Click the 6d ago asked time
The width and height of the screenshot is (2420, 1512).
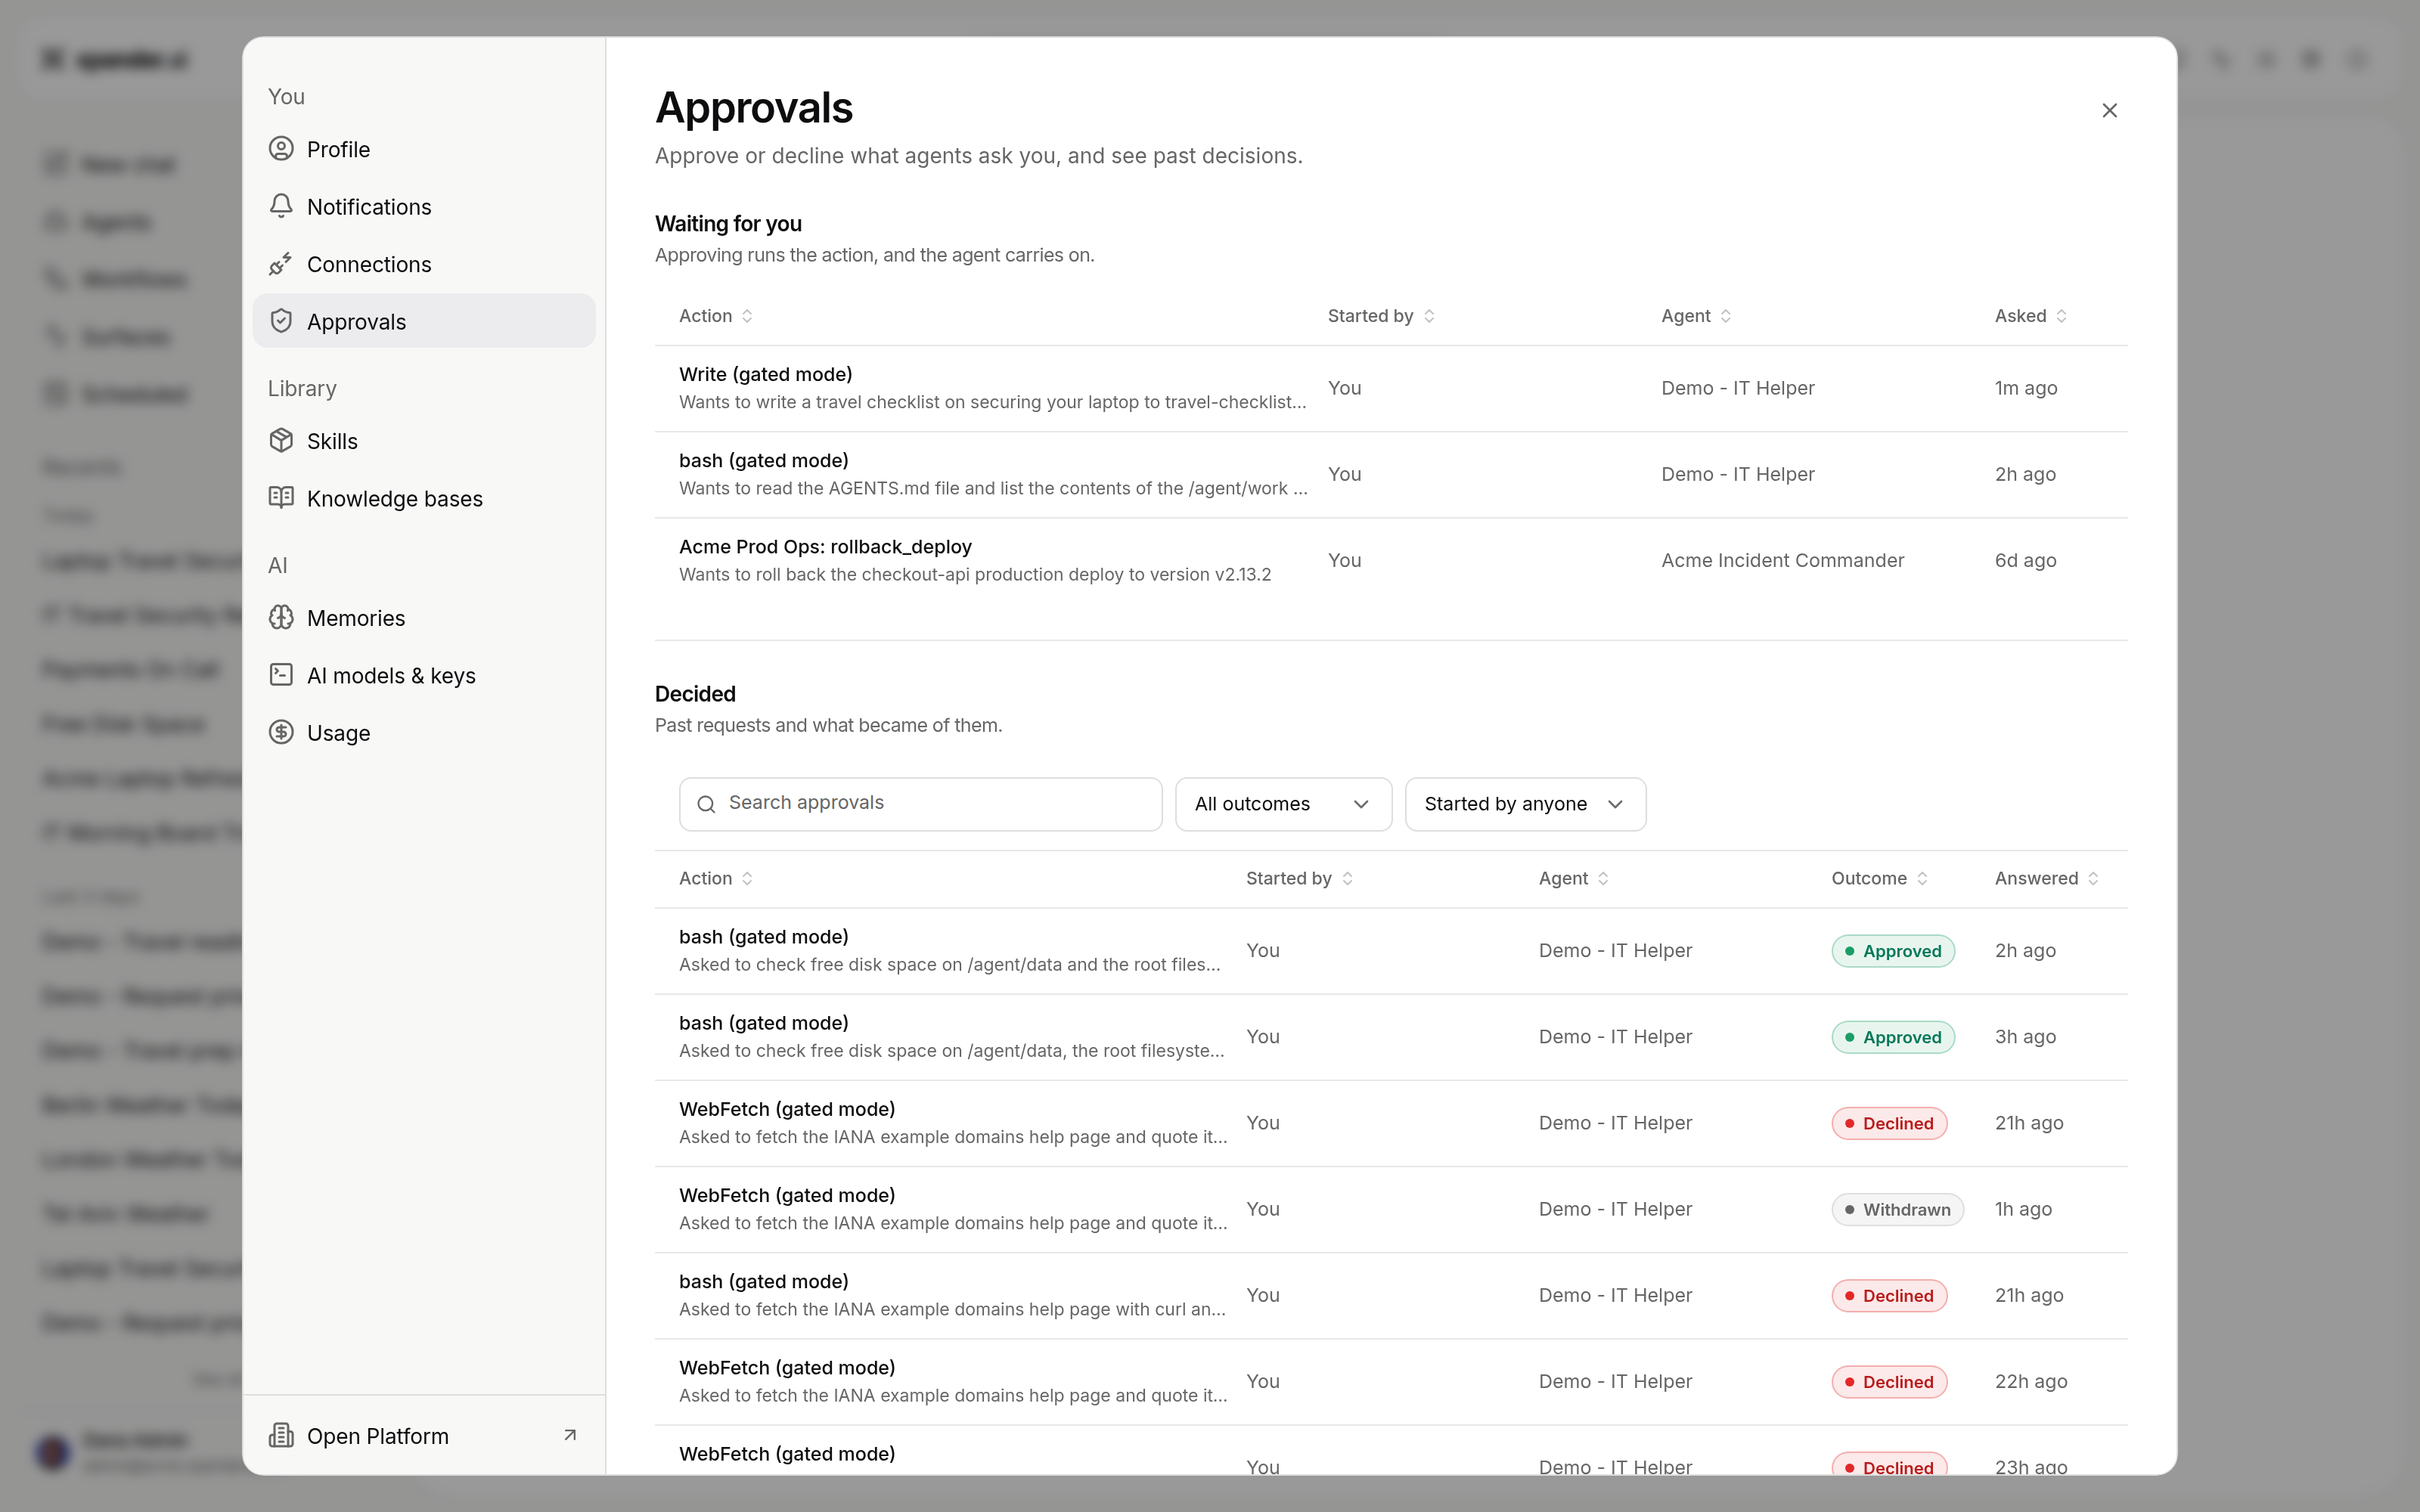2026,560
